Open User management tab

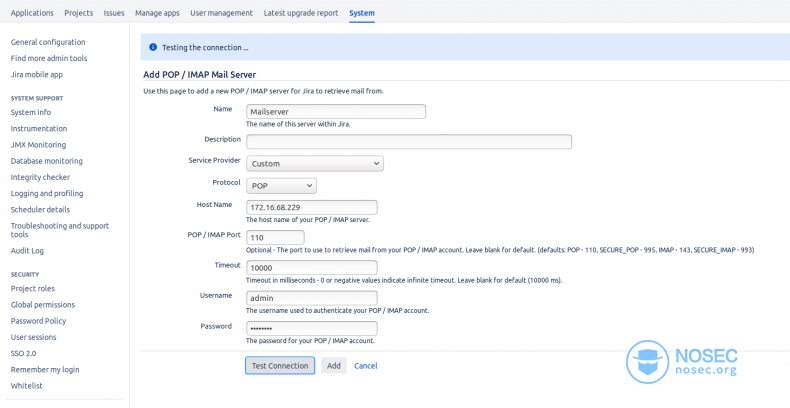point(222,13)
